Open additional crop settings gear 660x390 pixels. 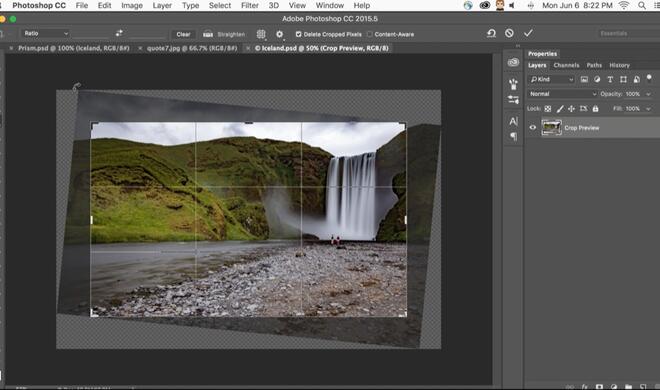[x=279, y=34]
